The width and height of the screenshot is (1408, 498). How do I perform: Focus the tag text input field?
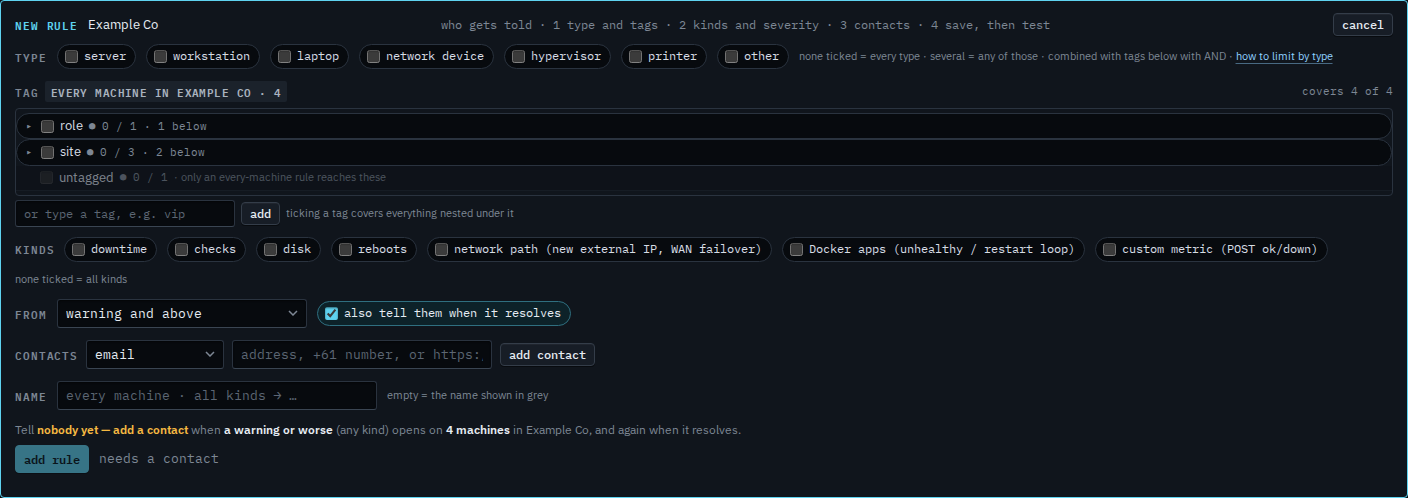point(125,214)
